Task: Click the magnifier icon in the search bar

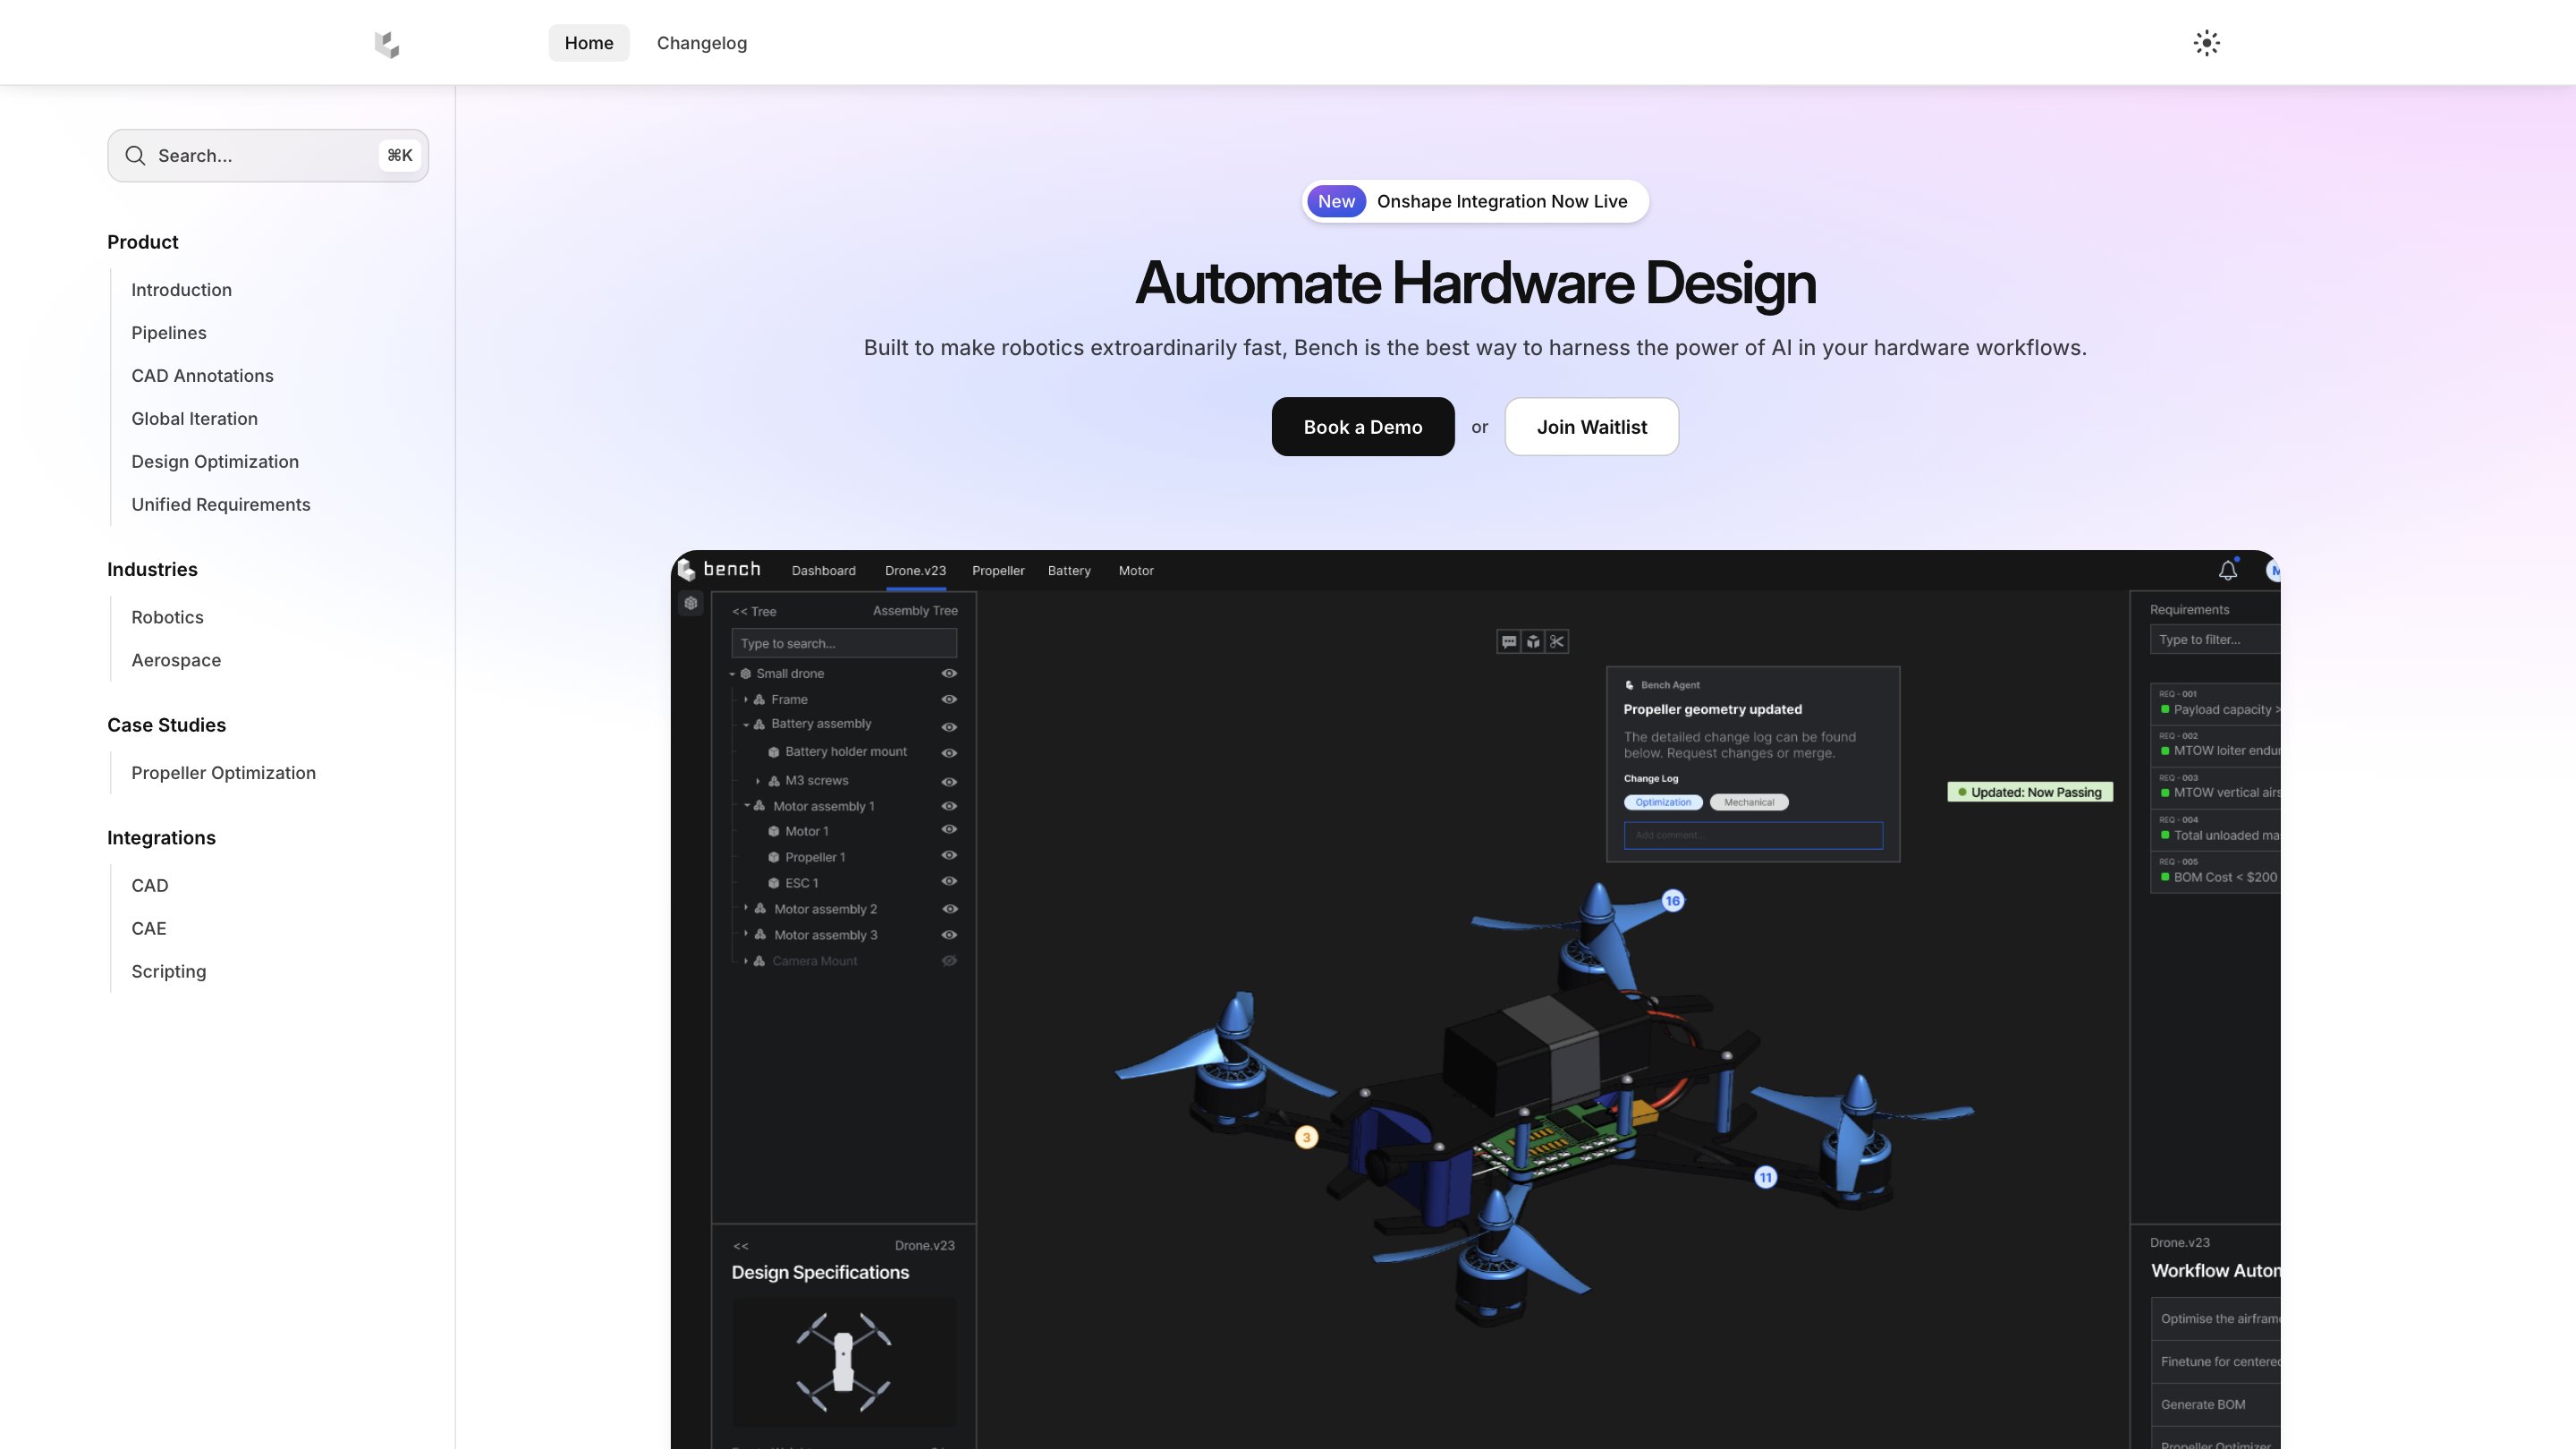Action: tap(135, 155)
